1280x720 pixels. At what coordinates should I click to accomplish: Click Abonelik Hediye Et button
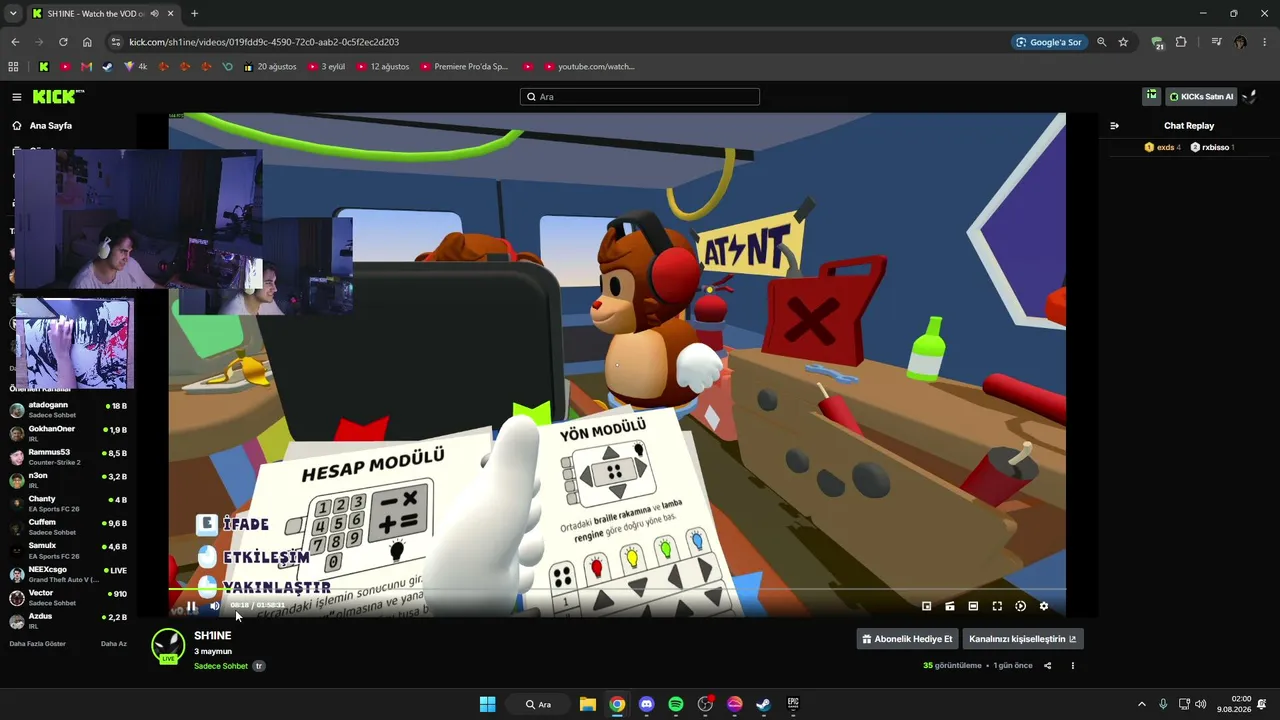[907, 639]
